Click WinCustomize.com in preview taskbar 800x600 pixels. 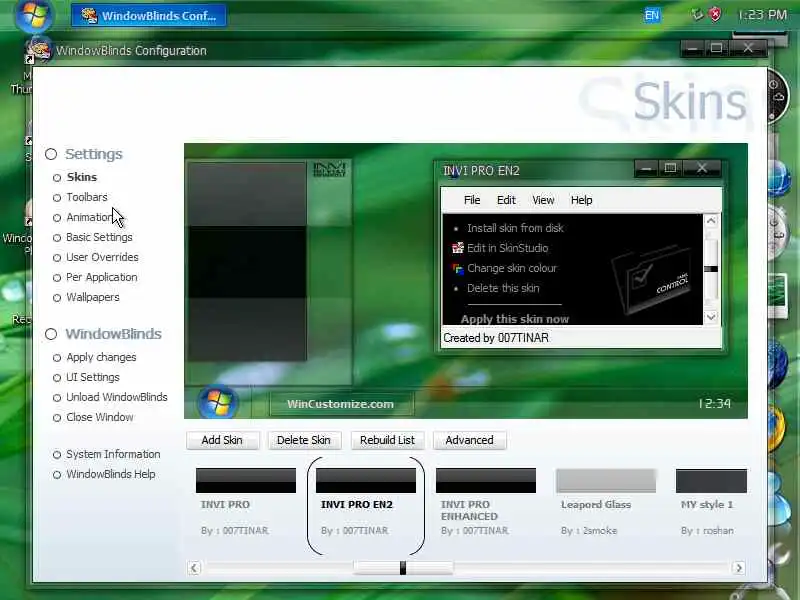click(340, 404)
